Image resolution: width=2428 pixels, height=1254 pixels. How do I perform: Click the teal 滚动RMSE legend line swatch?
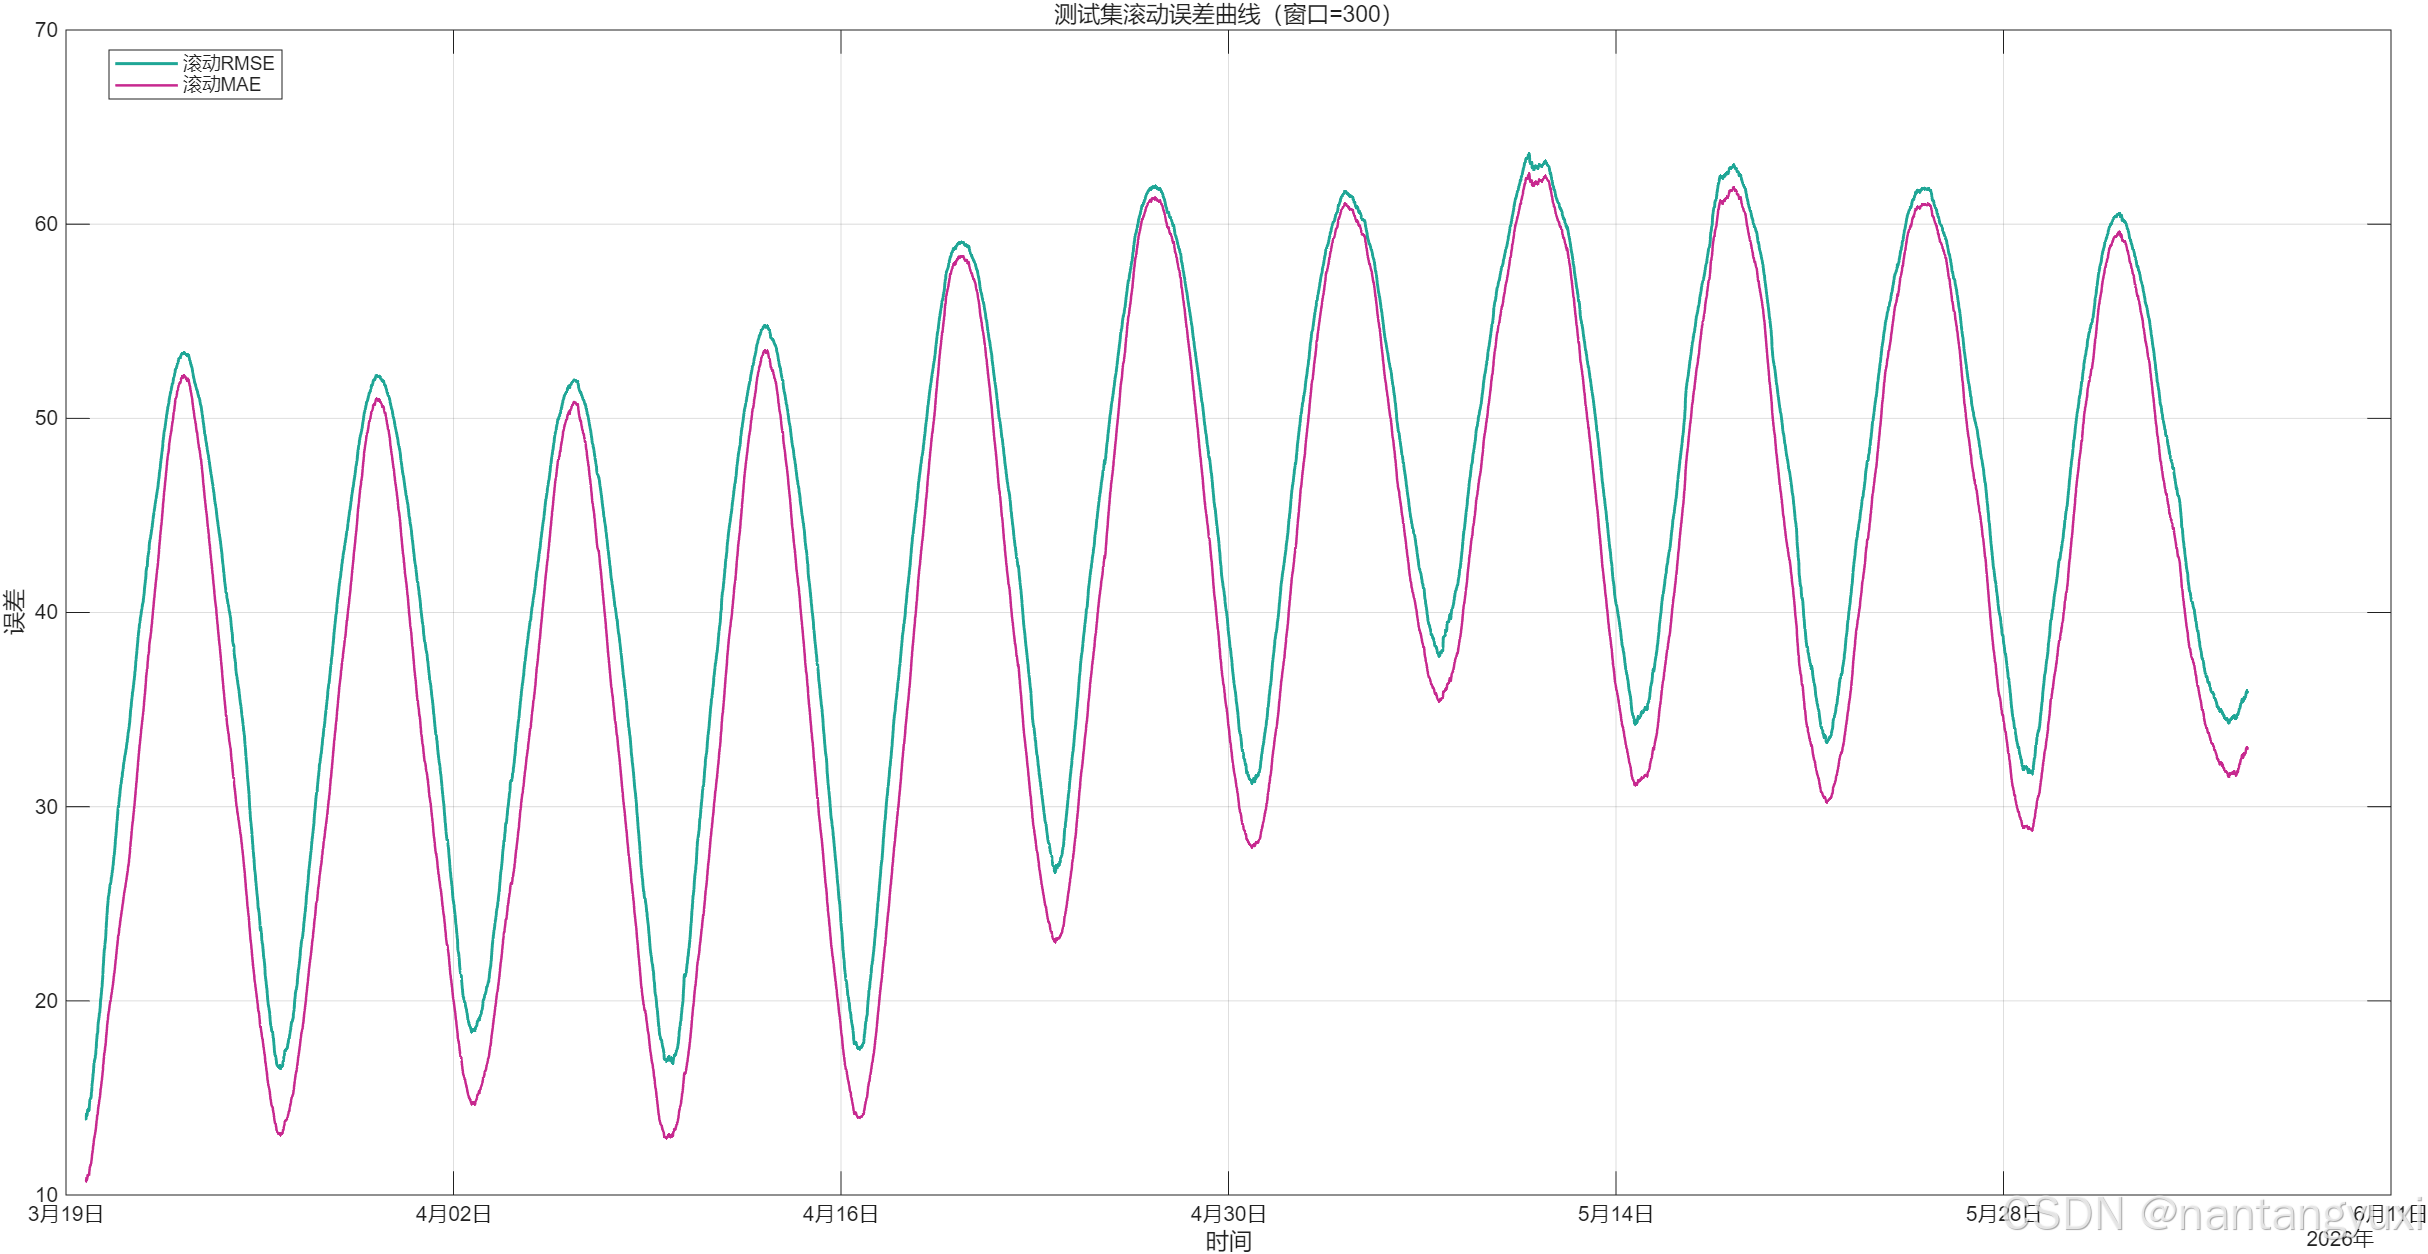tap(146, 64)
